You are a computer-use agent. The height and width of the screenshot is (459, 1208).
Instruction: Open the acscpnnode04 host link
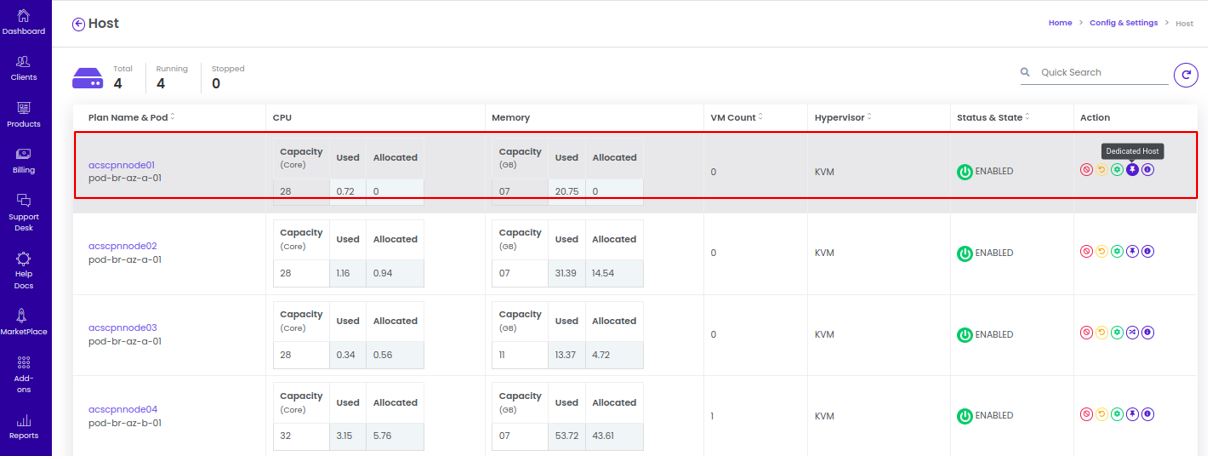pyautogui.click(x=122, y=409)
